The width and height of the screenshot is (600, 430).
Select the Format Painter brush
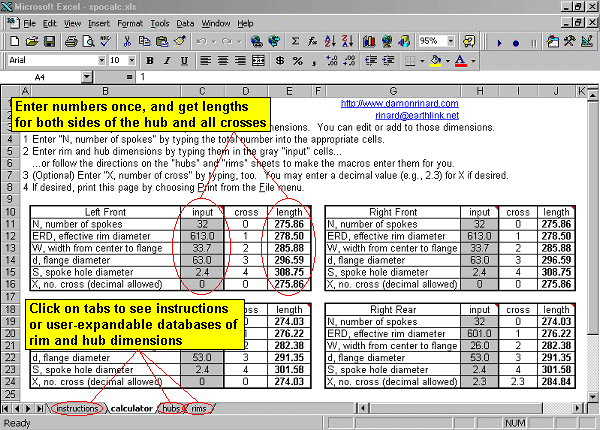point(179,41)
